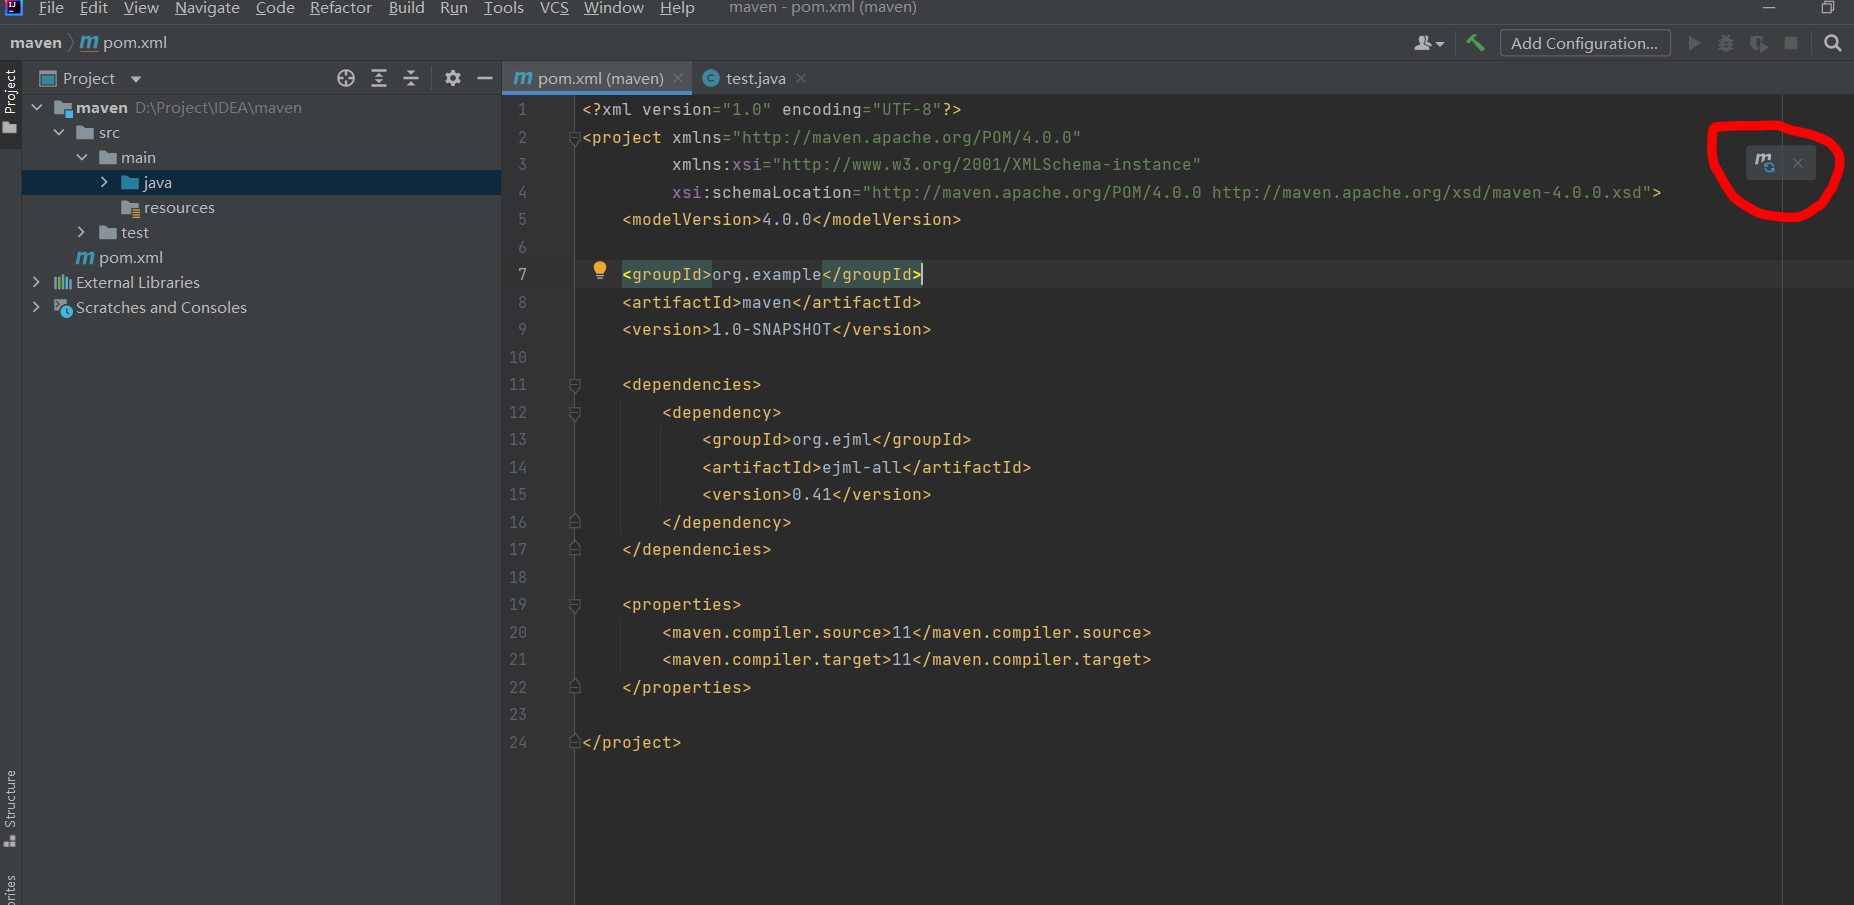
Task: Expand the java folder node
Action: 104,182
